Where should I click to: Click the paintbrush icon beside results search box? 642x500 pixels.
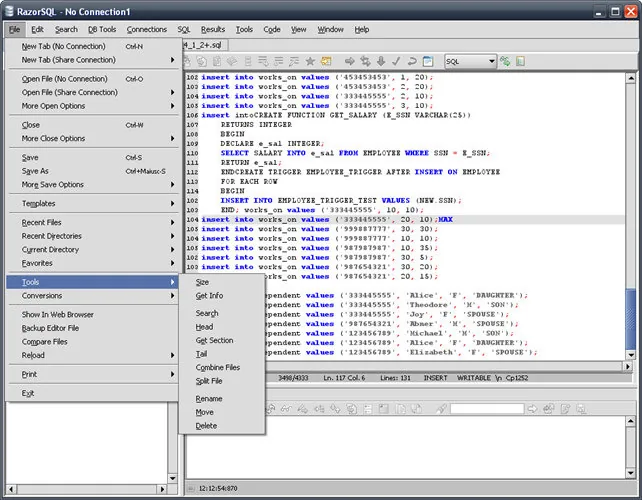[441, 408]
